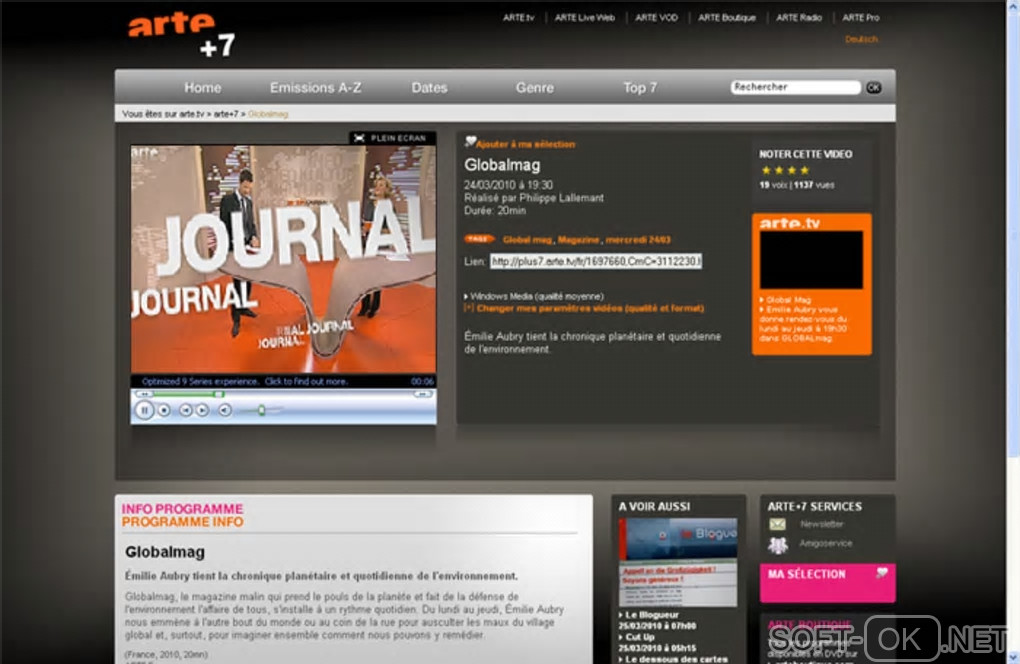Open the ARTE Radio top link
Viewport: 1020px width, 664px height.
click(x=799, y=18)
